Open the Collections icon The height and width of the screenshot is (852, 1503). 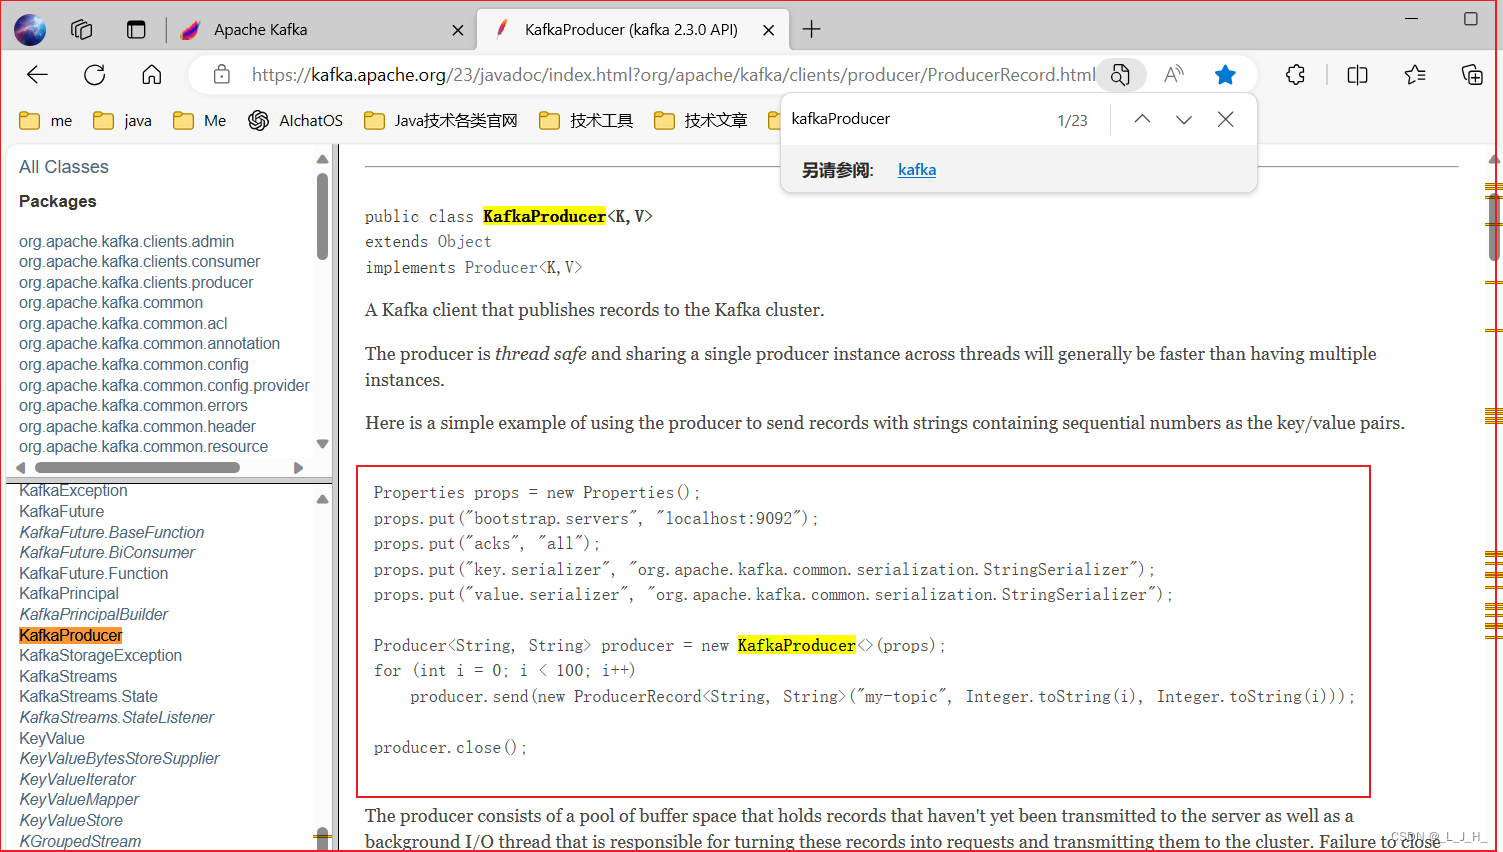click(1472, 75)
